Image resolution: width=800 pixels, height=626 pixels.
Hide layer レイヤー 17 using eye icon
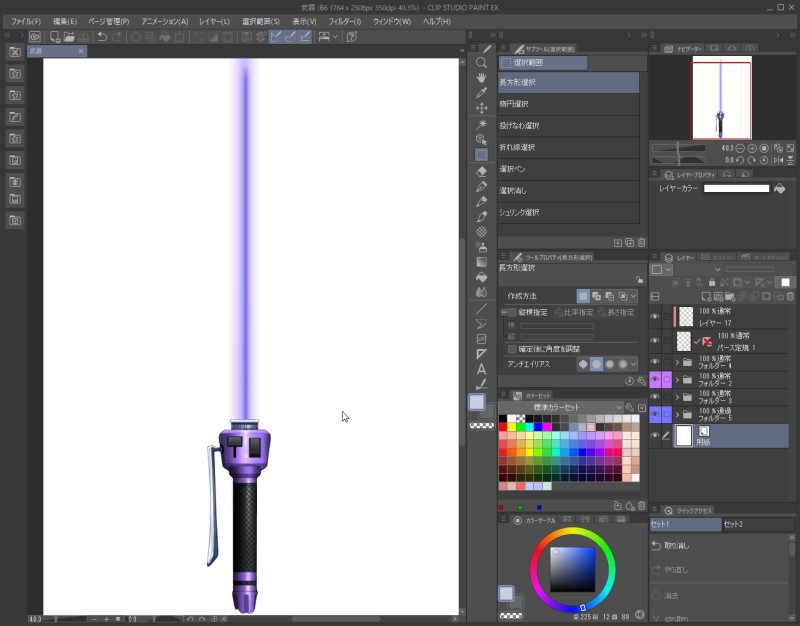pos(655,316)
